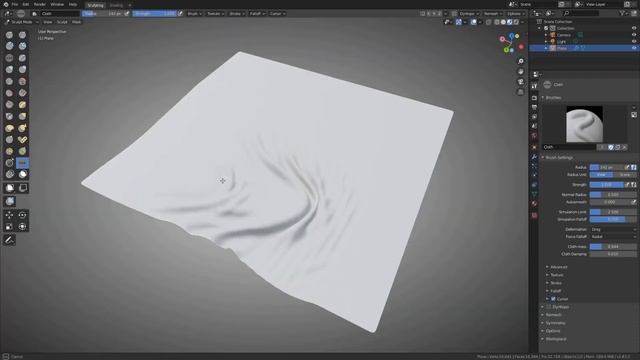Select the Mesh Filter tool
This screenshot has height=360, width=640.
pos(9,201)
